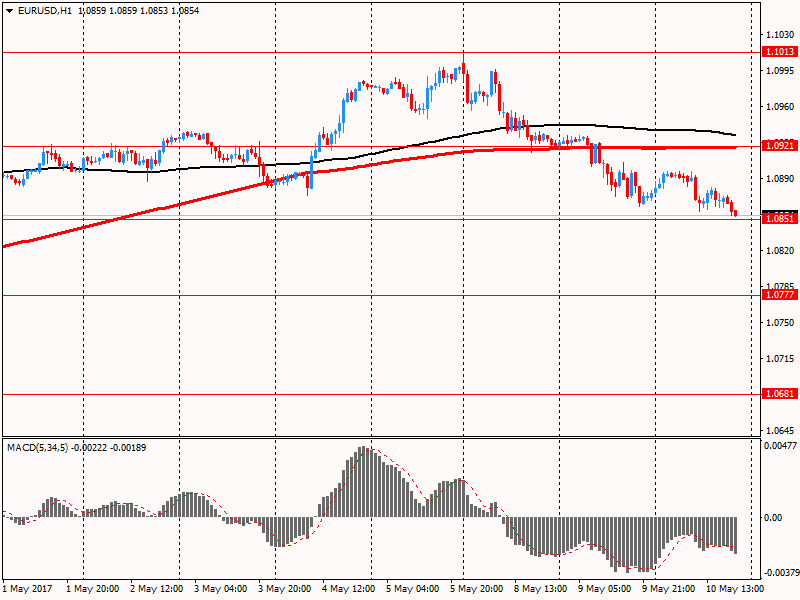
Task: Click the 0.00477 MACD scale value
Action: click(x=780, y=446)
